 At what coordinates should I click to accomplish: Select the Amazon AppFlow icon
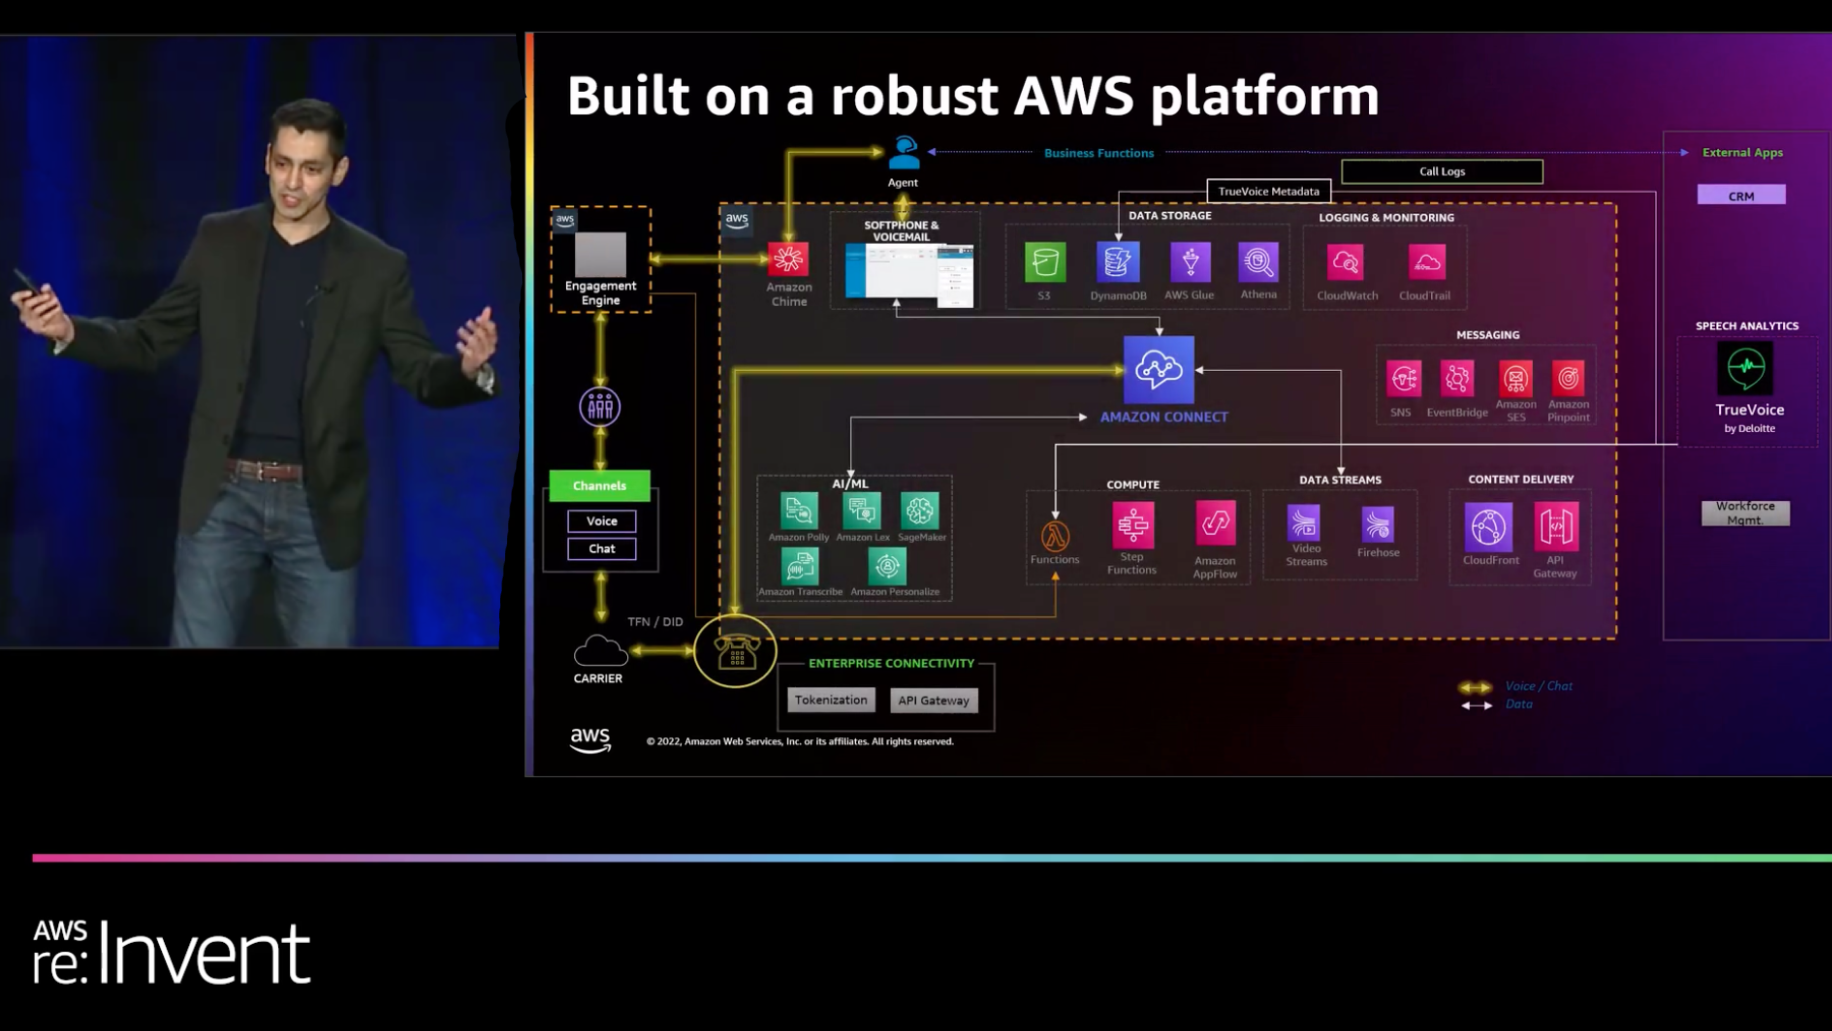click(x=1216, y=525)
